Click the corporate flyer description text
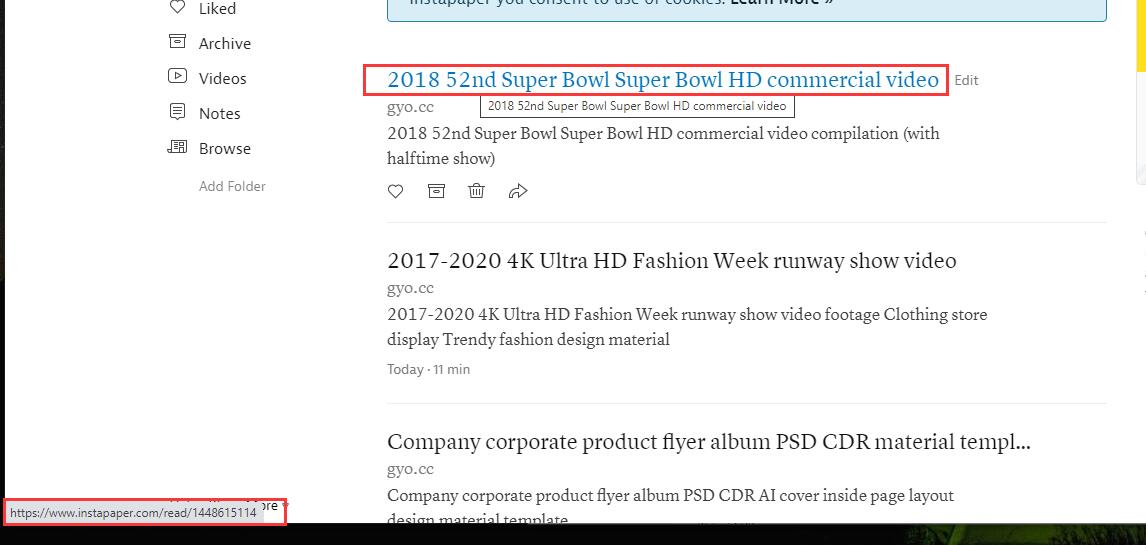This screenshot has width=1146, height=545. tap(670, 507)
